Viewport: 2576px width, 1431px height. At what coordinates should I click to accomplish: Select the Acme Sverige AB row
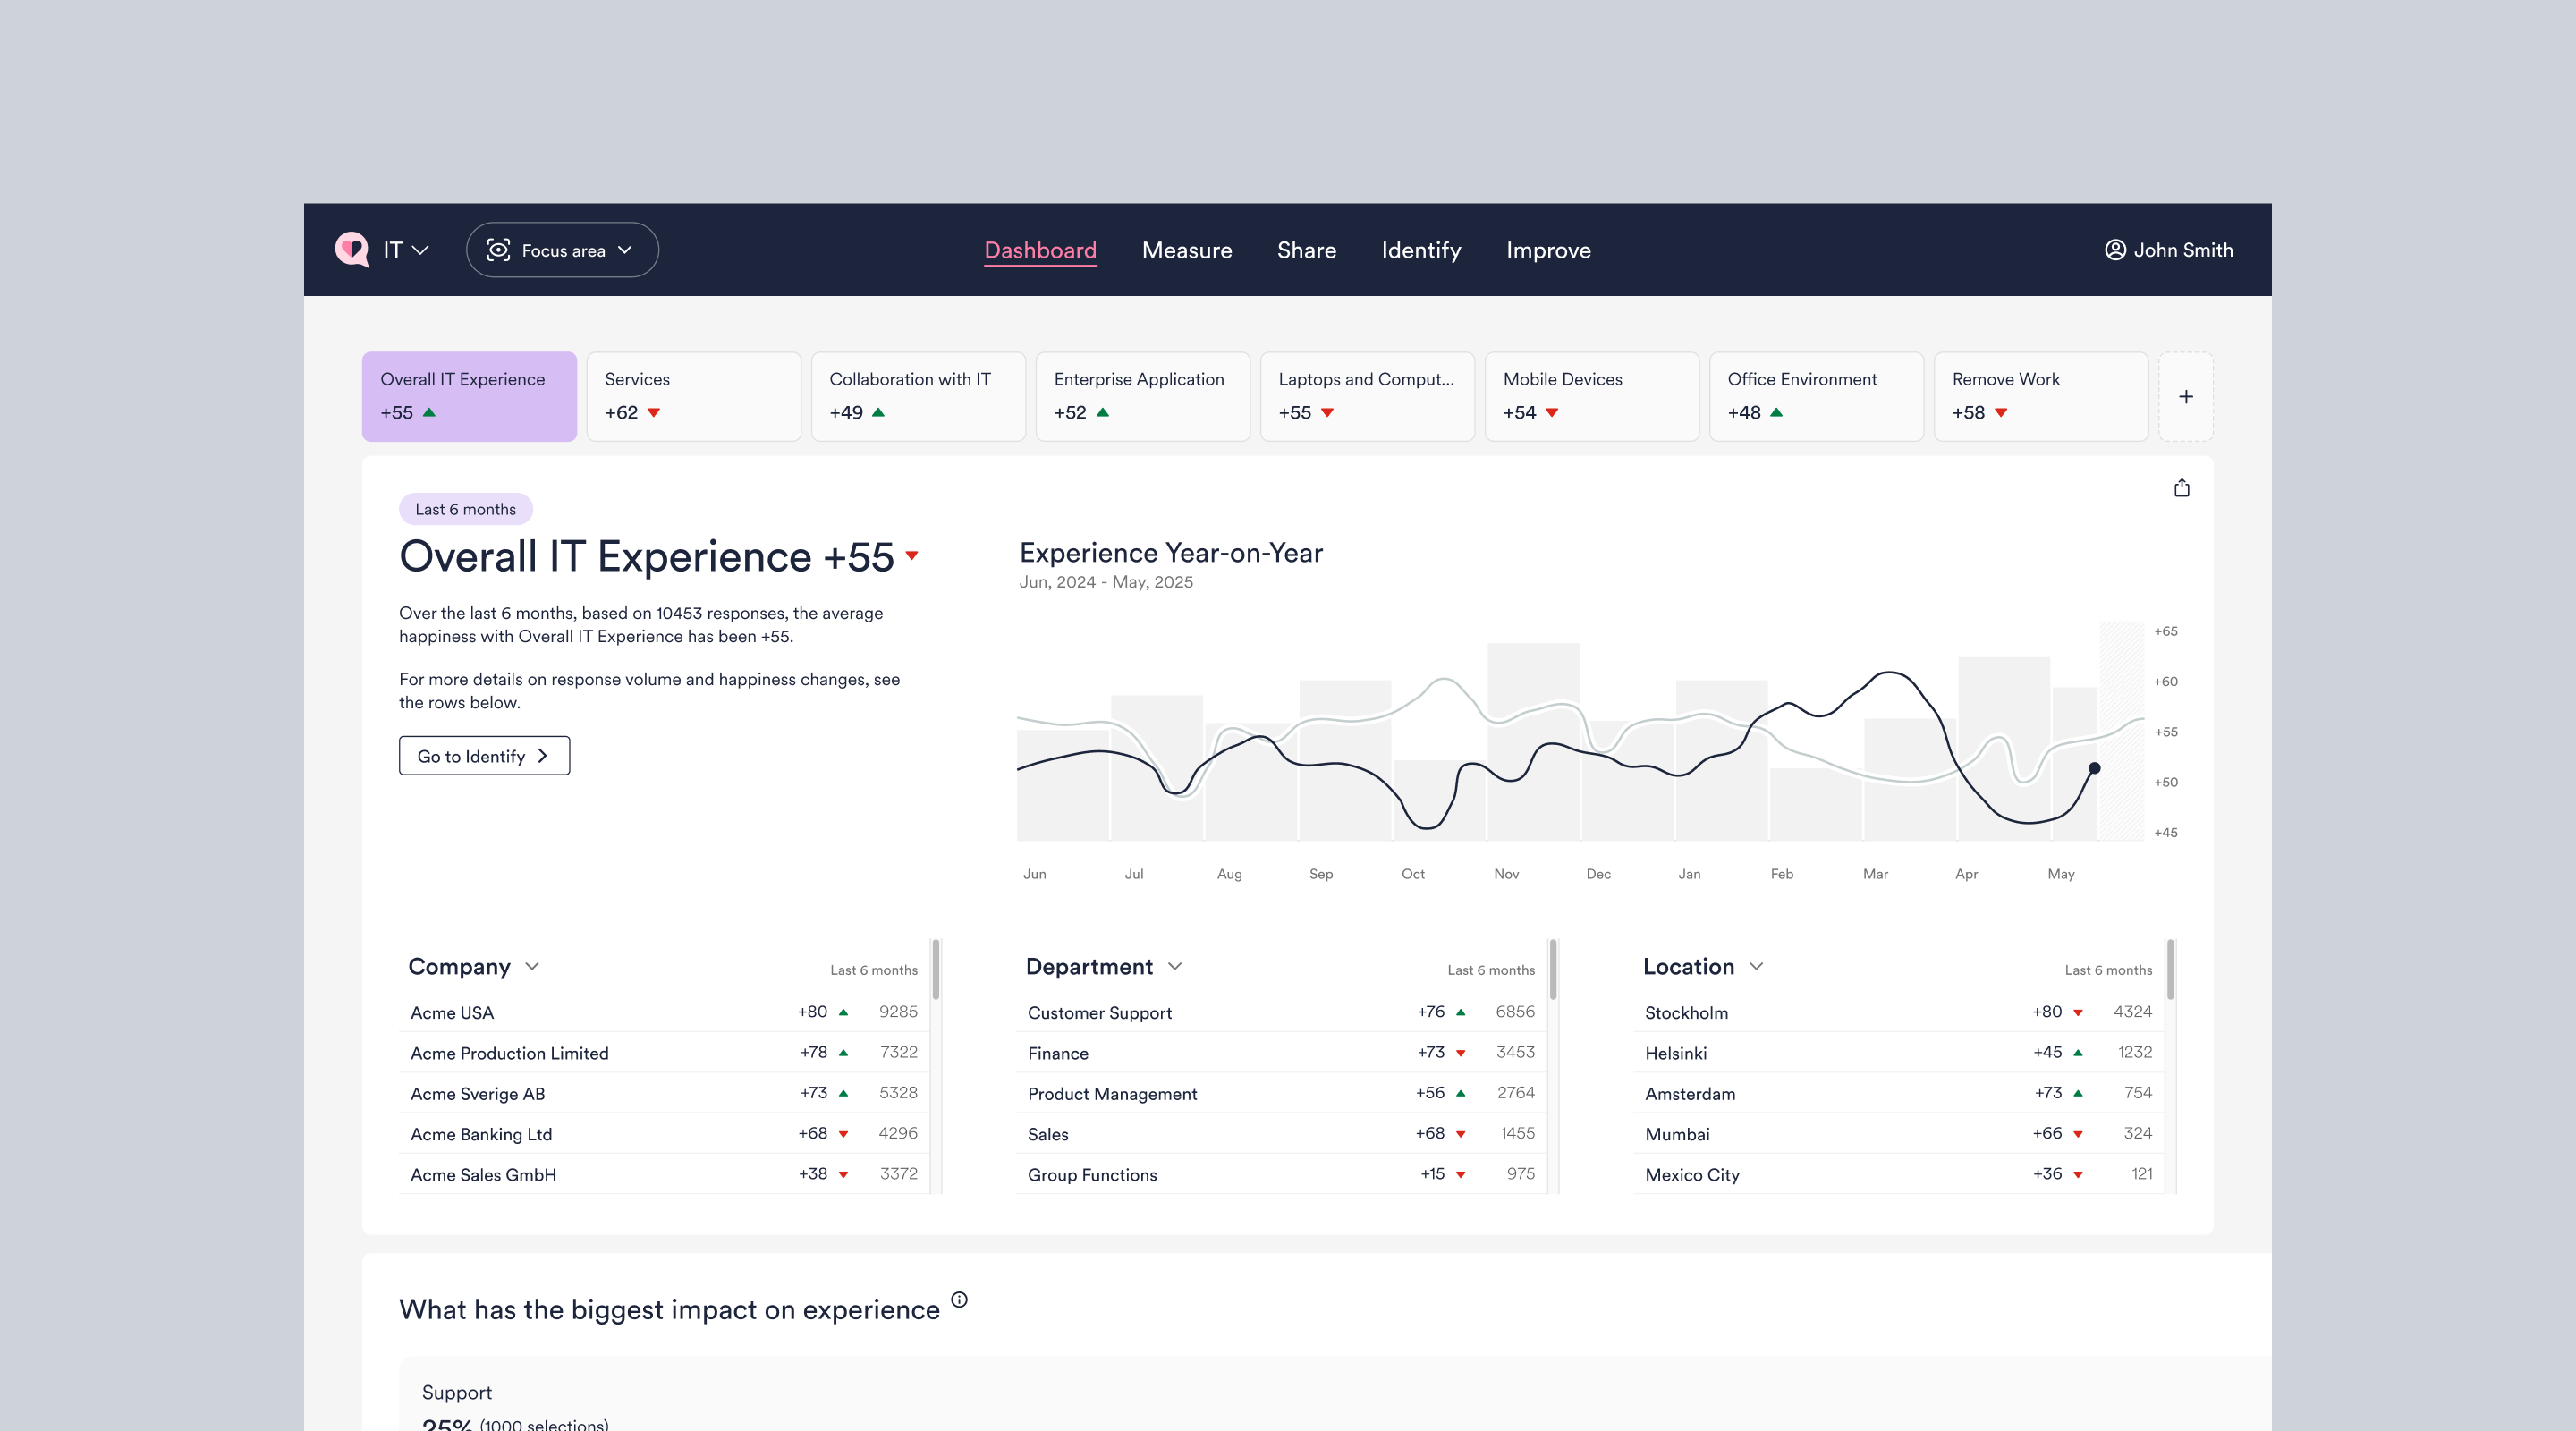tap(664, 1093)
